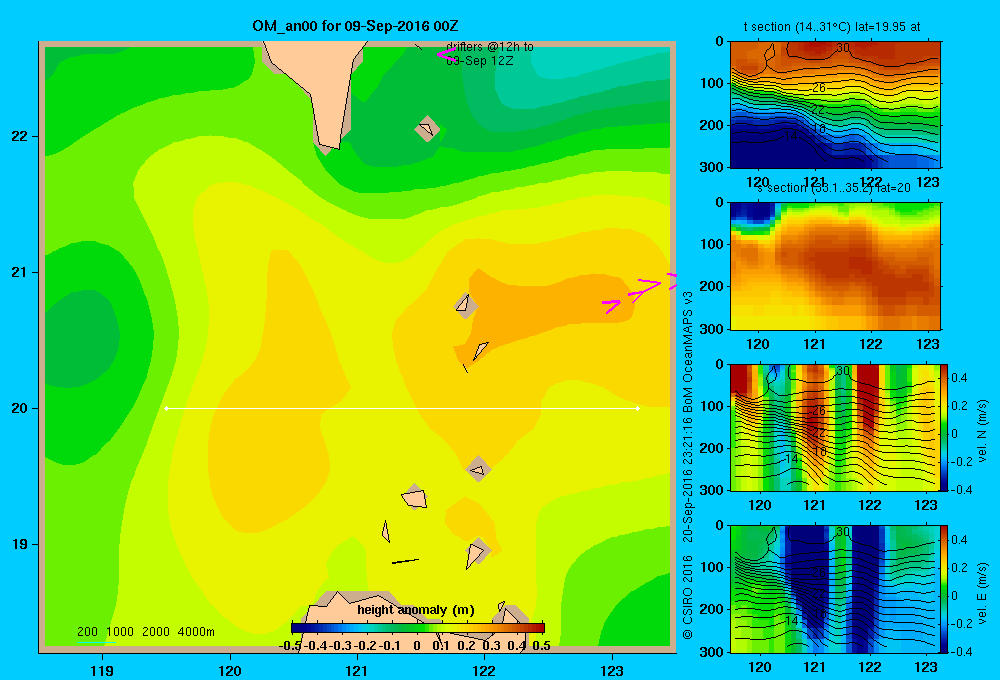Click the main map's longitude 123 axis label
Screen dimensions: 1000x680
(x=612, y=670)
